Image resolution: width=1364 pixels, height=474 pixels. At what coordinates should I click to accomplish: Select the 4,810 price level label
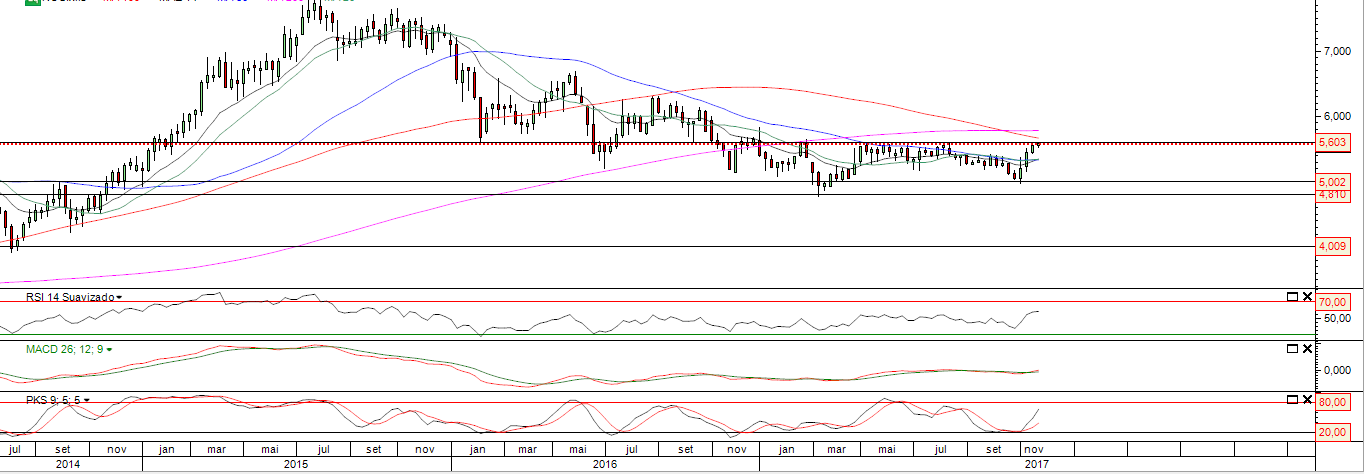click(x=1334, y=194)
